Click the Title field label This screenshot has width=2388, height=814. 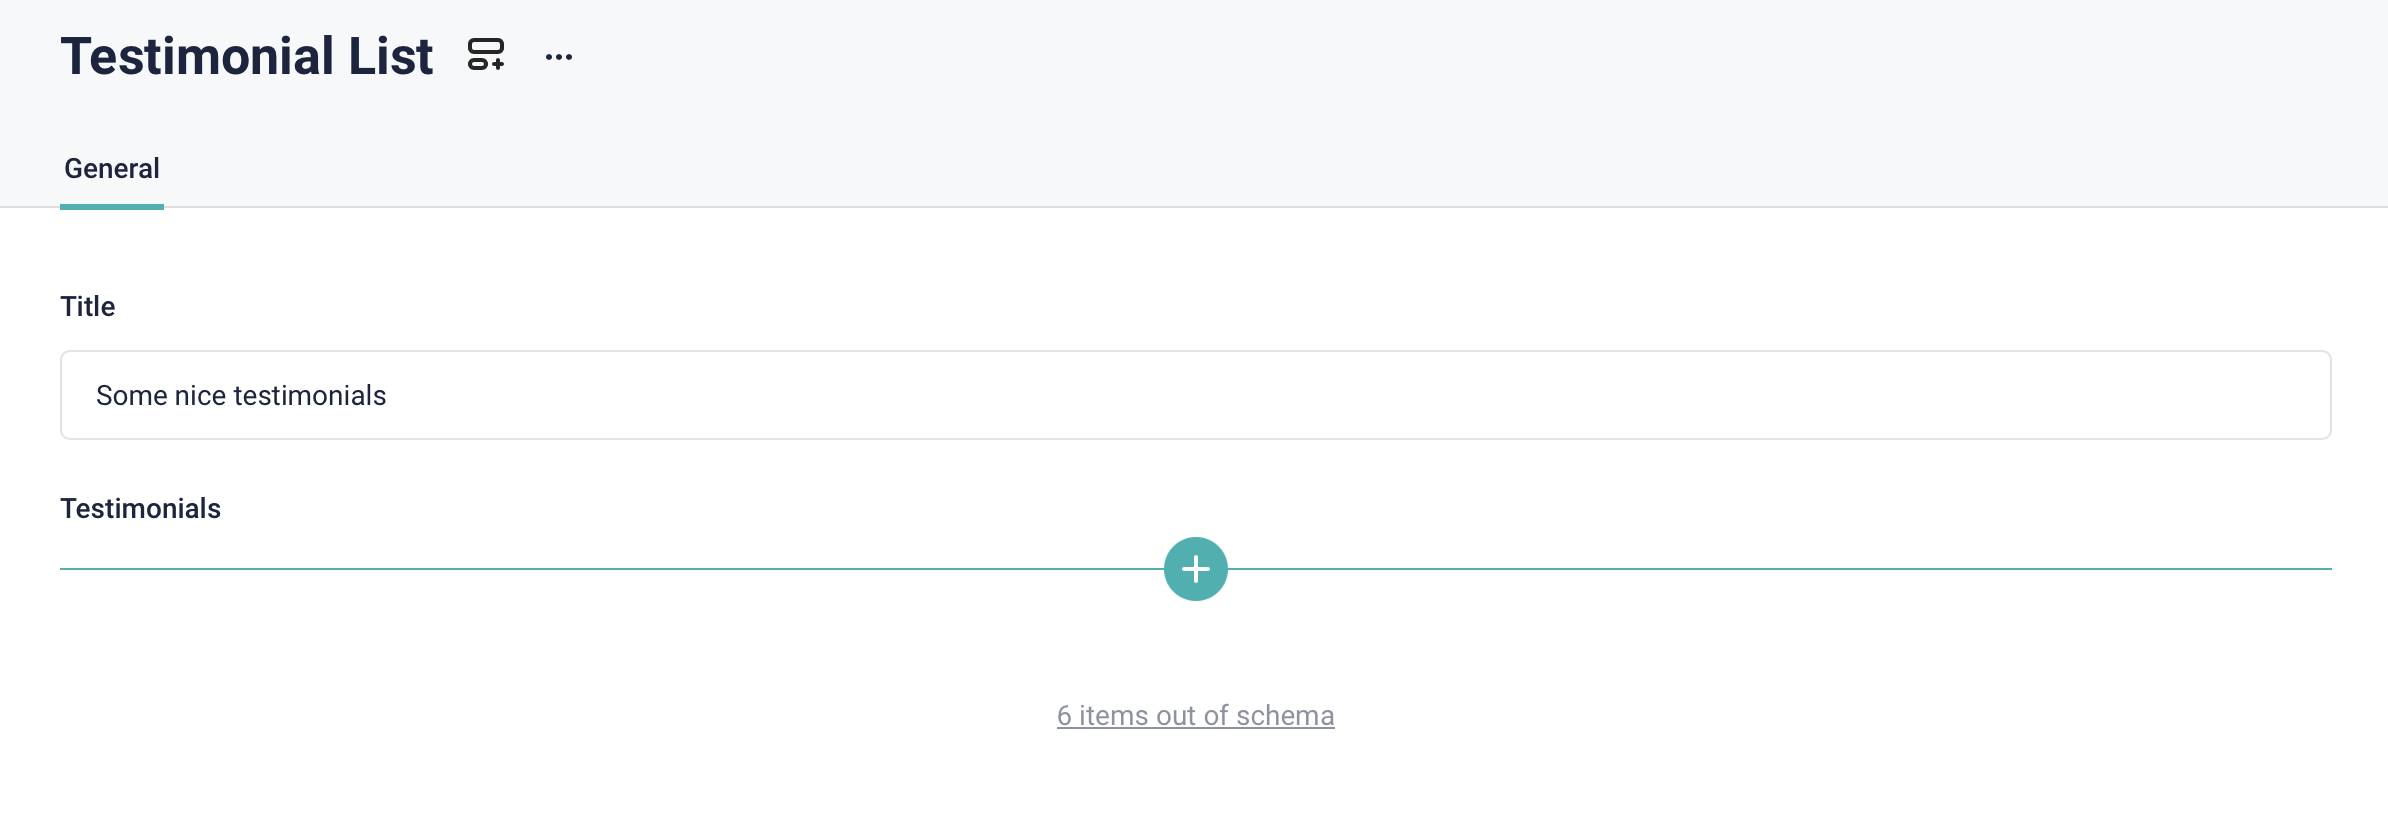88,306
